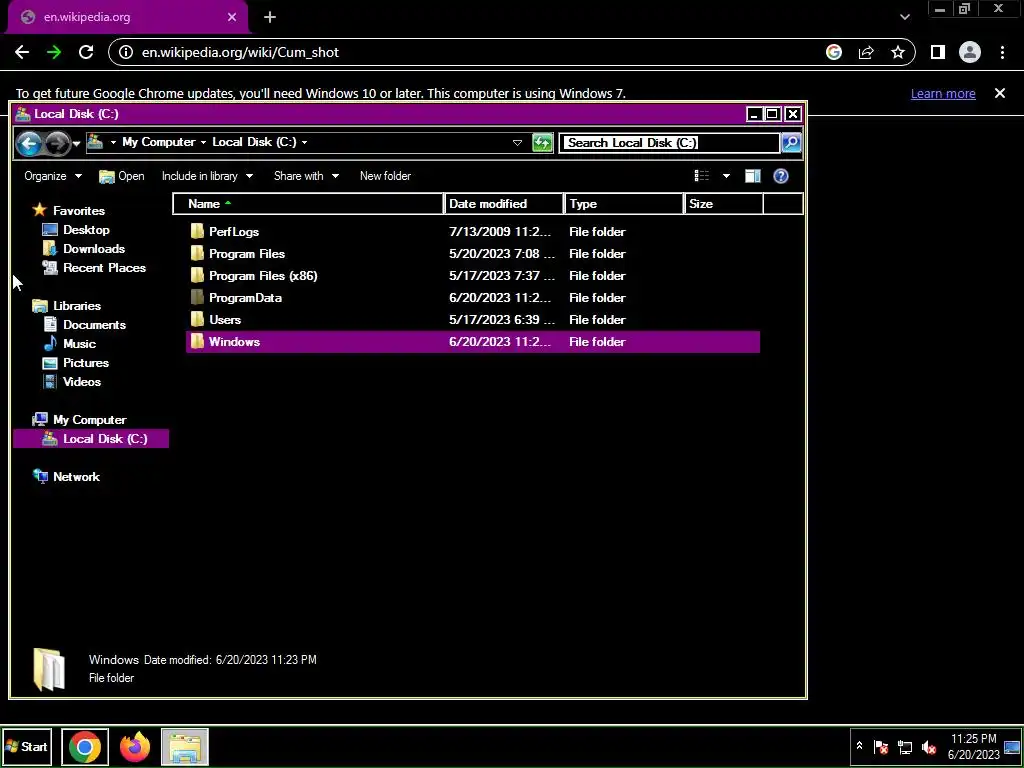The height and width of the screenshot is (768, 1024).
Task: Open a new Chrome tab
Action: click(270, 17)
